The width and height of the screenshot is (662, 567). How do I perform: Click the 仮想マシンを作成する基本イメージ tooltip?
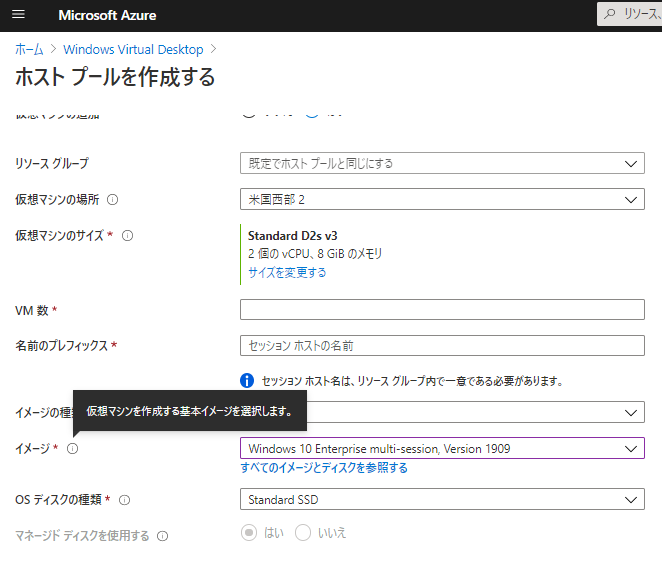click(190, 411)
